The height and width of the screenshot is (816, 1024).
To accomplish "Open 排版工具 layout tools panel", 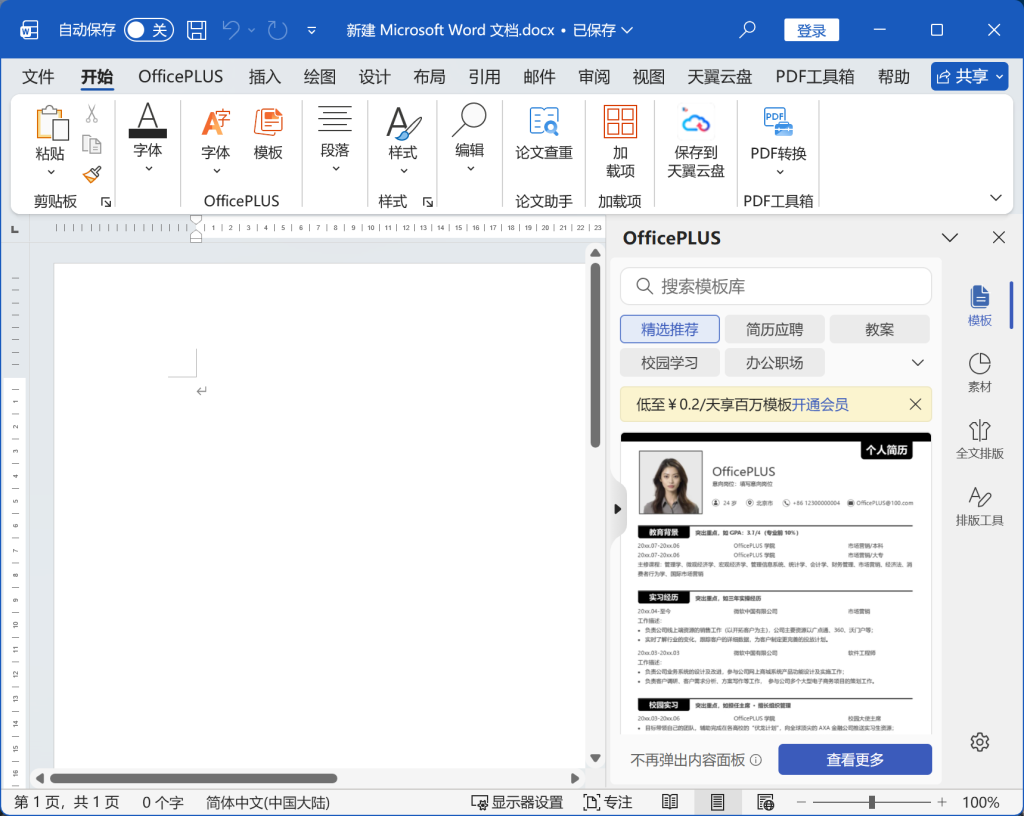I will 979,506.
